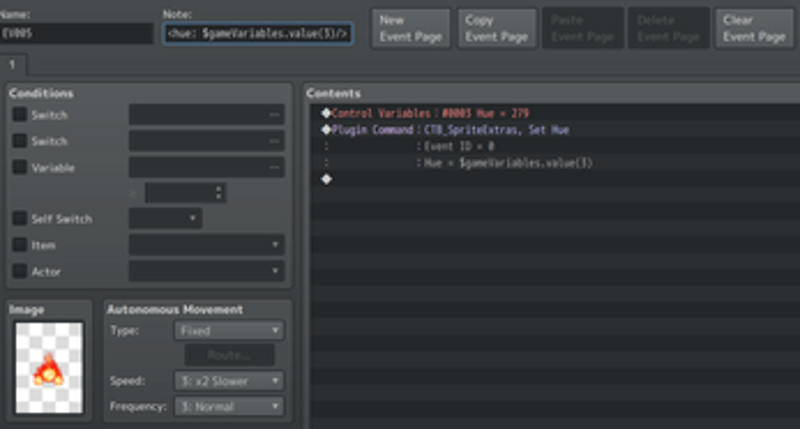Click the diamond marker beside Control Variables
This screenshot has width=800, height=429.
(326, 113)
